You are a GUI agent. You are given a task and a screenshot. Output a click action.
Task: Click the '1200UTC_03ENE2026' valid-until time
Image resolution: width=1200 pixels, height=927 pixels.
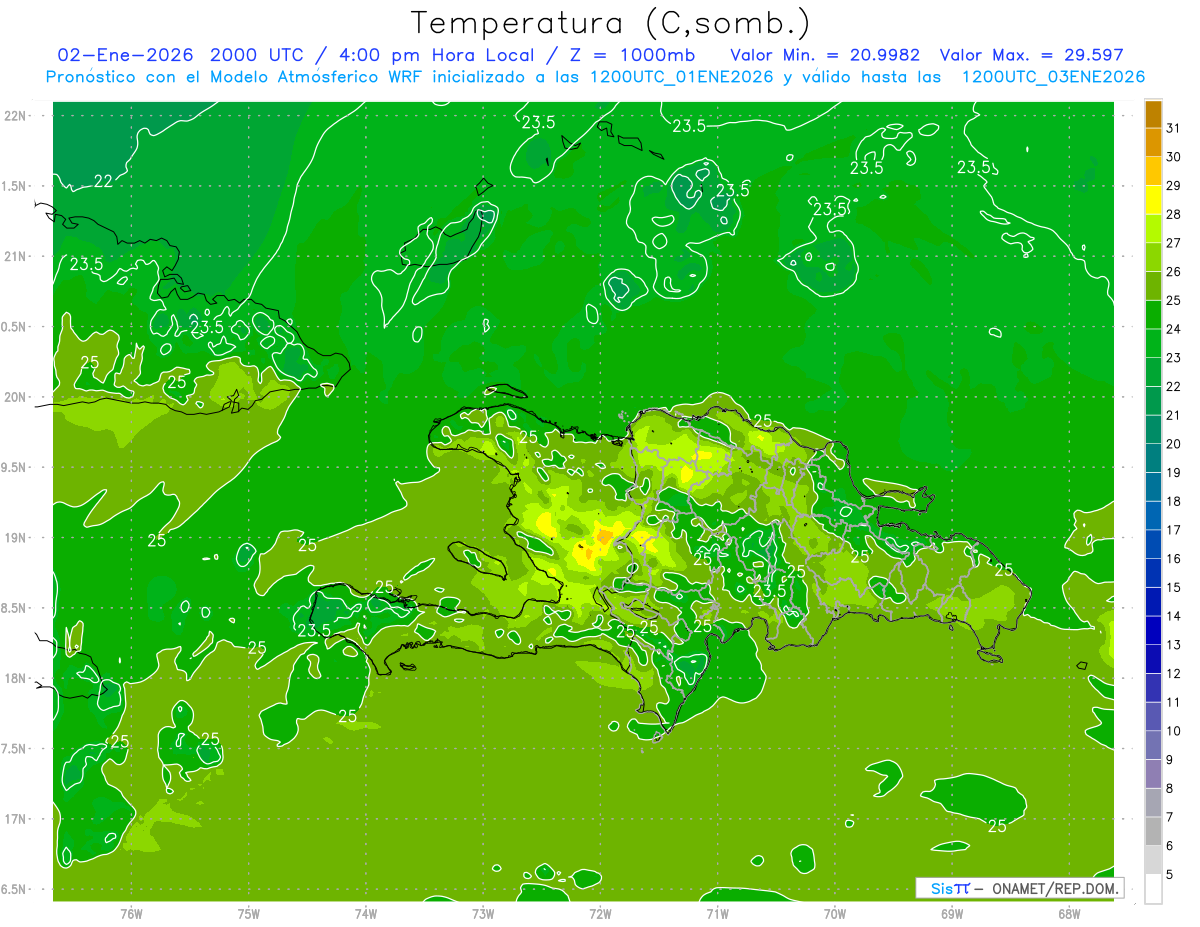1053,77
